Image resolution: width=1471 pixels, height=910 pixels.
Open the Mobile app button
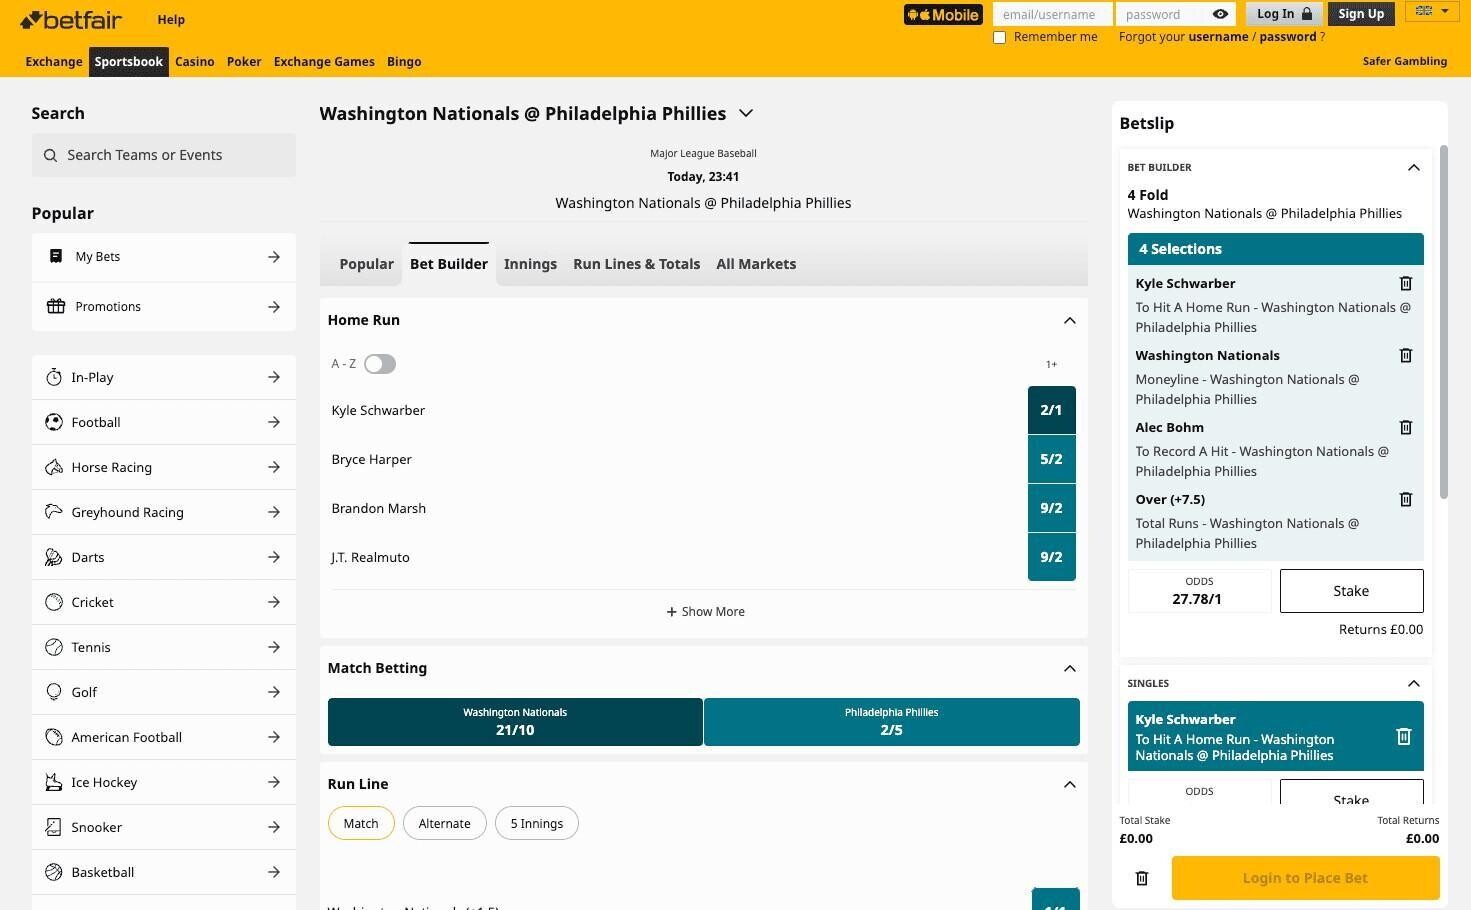(943, 14)
